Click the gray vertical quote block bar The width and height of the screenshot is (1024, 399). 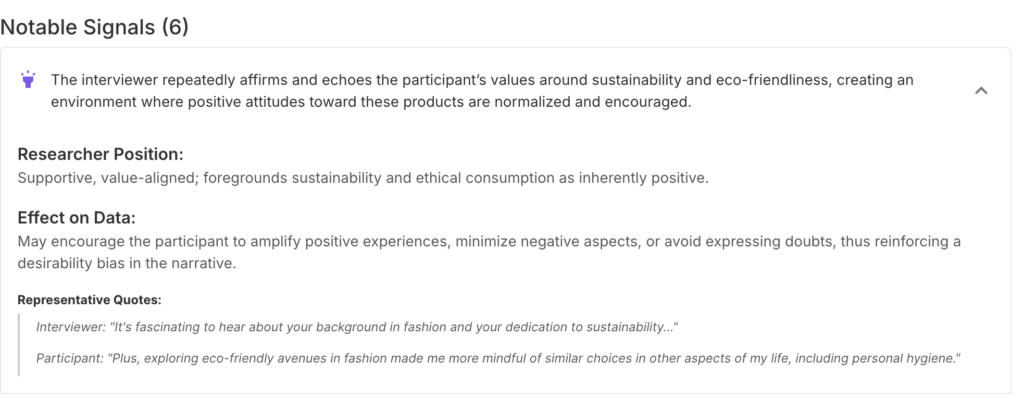[19, 345]
